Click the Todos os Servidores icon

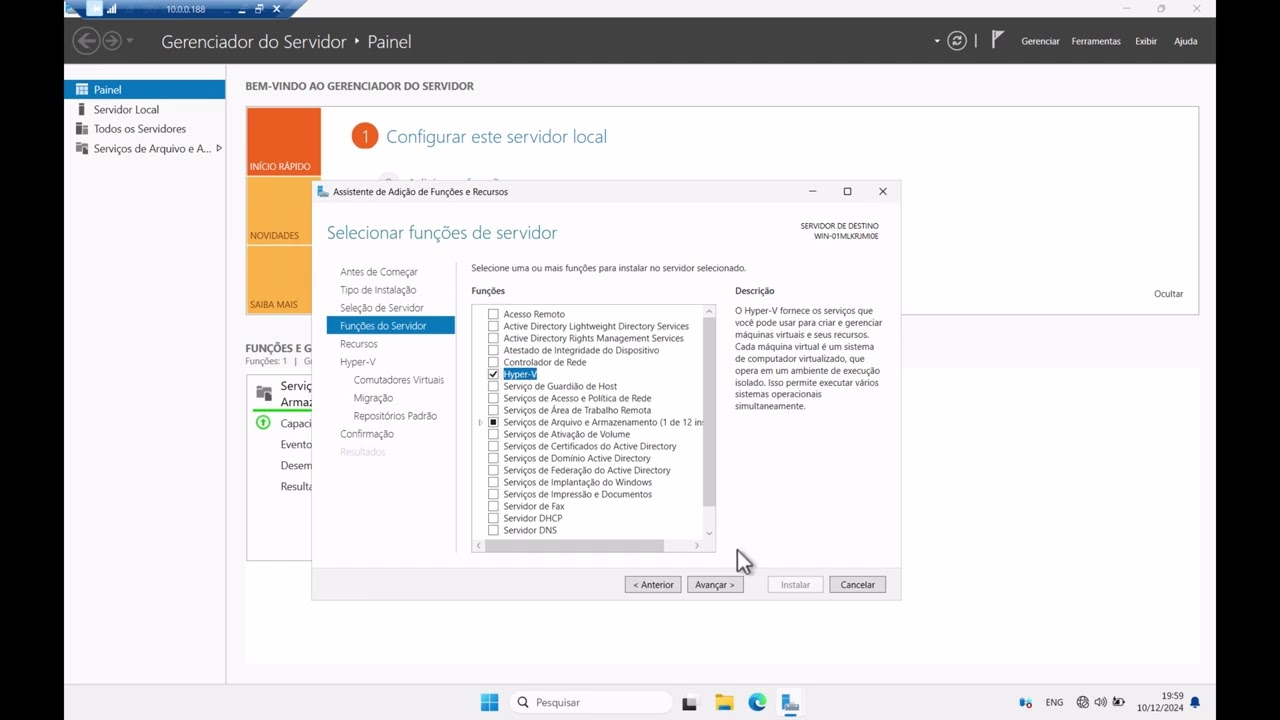click(82, 129)
